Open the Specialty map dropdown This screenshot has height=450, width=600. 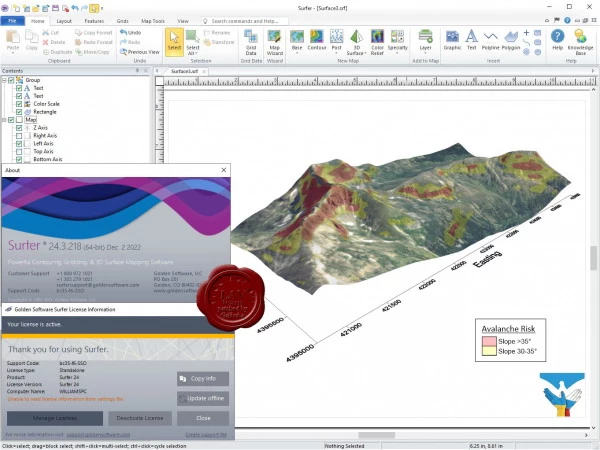397,53
